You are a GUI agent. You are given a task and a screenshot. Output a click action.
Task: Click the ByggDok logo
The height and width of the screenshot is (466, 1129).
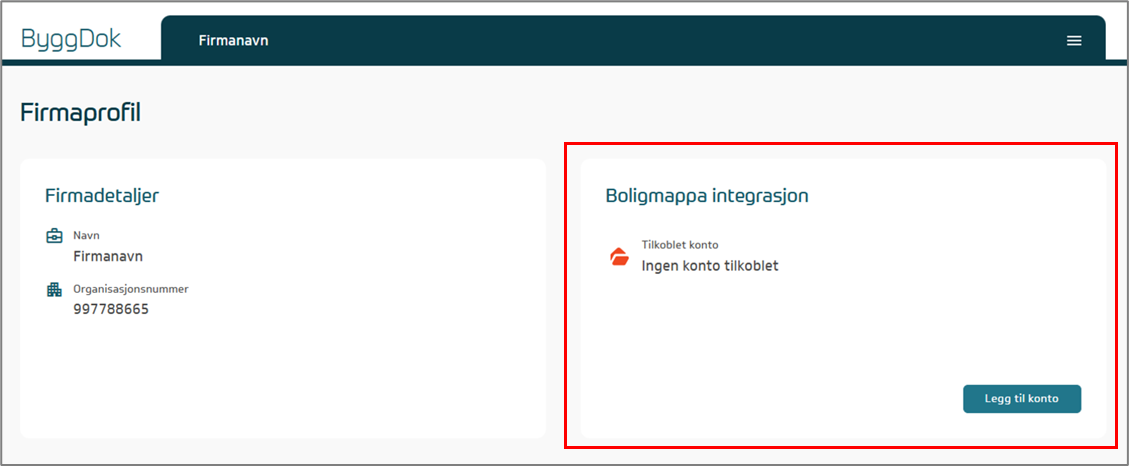[x=71, y=39]
